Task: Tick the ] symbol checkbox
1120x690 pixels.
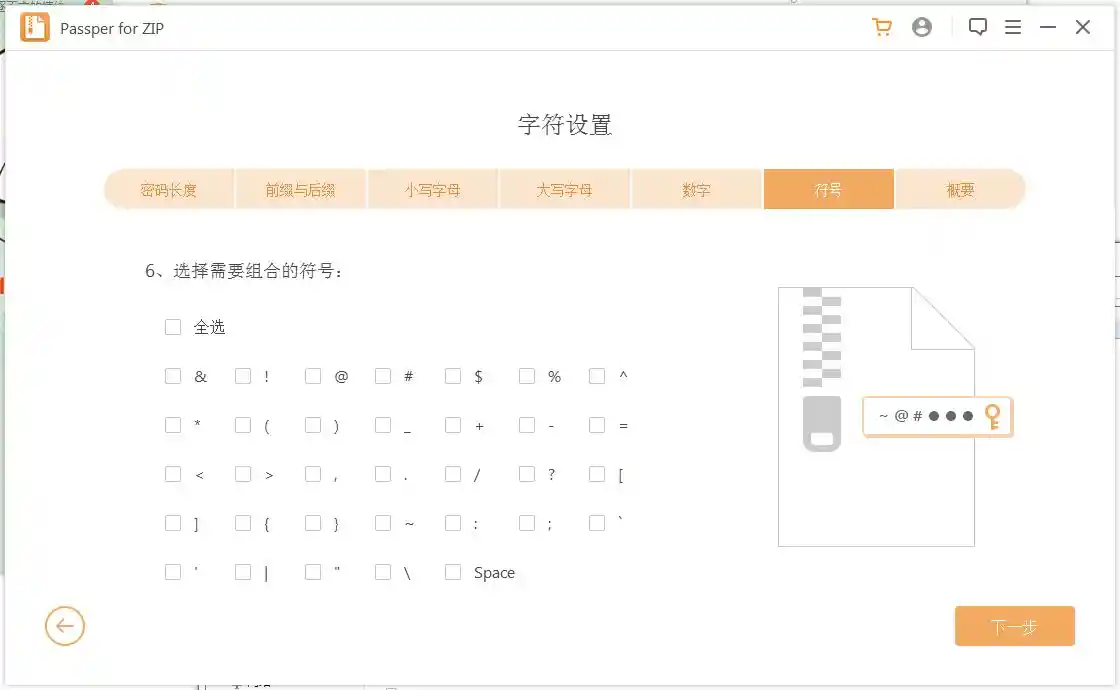Action: pos(173,524)
